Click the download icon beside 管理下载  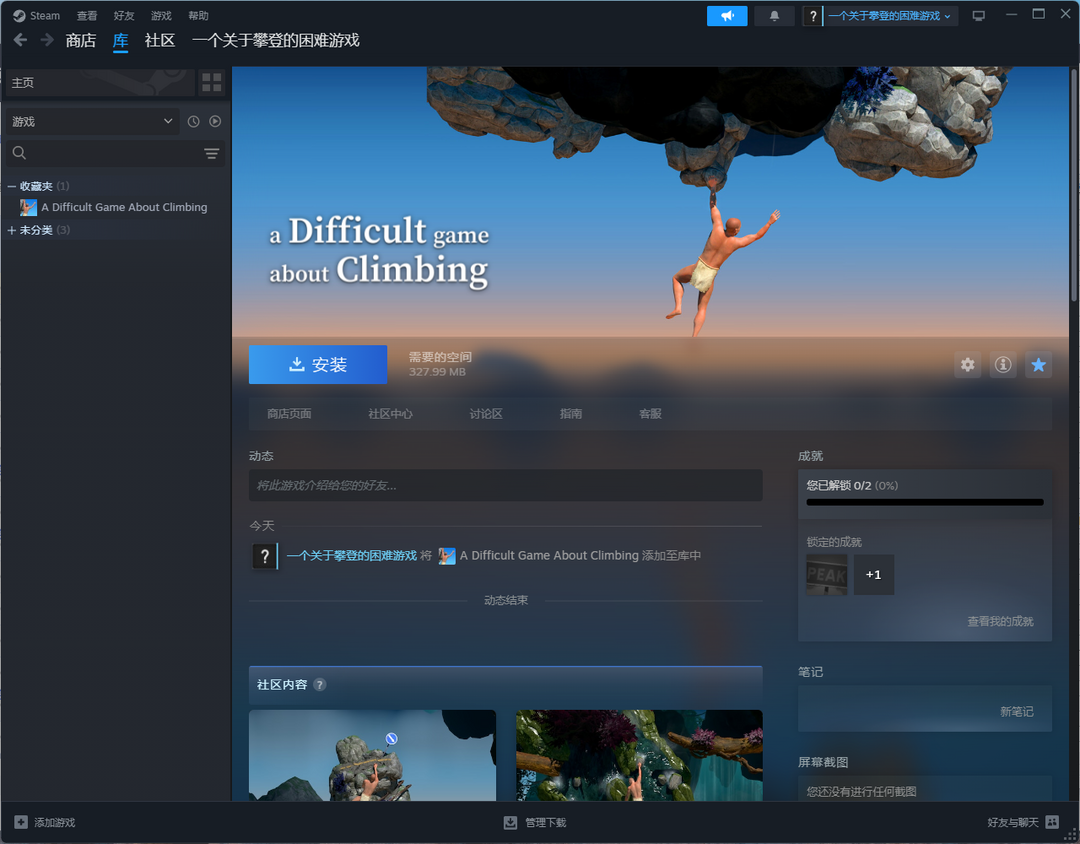510,822
